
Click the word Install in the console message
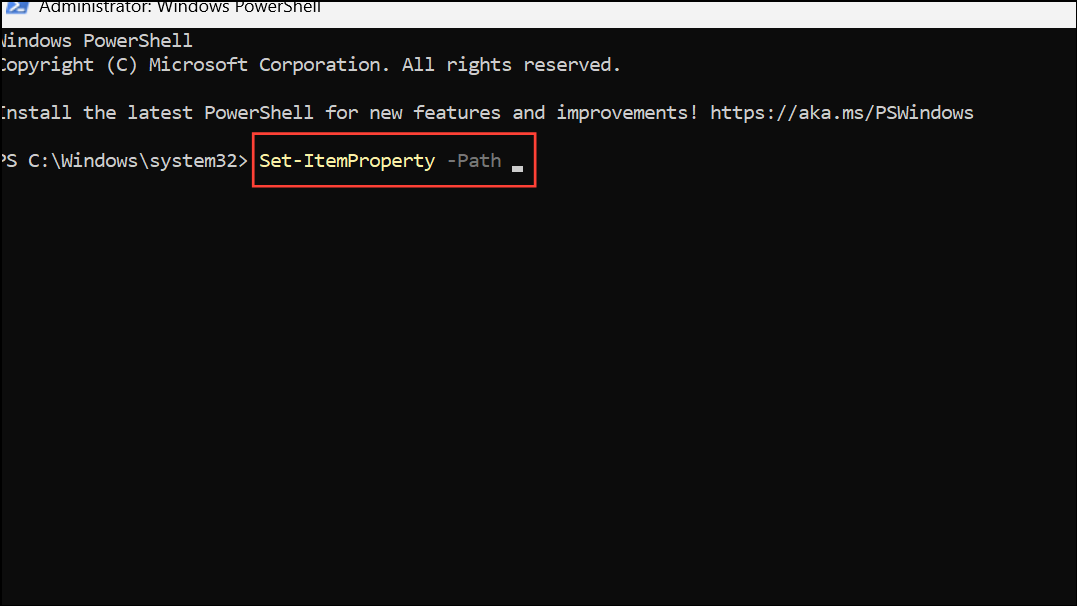(x=36, y=113)
